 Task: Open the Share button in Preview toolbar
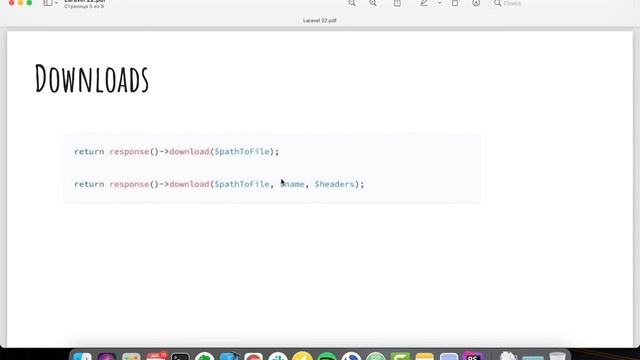pos(397,3)
